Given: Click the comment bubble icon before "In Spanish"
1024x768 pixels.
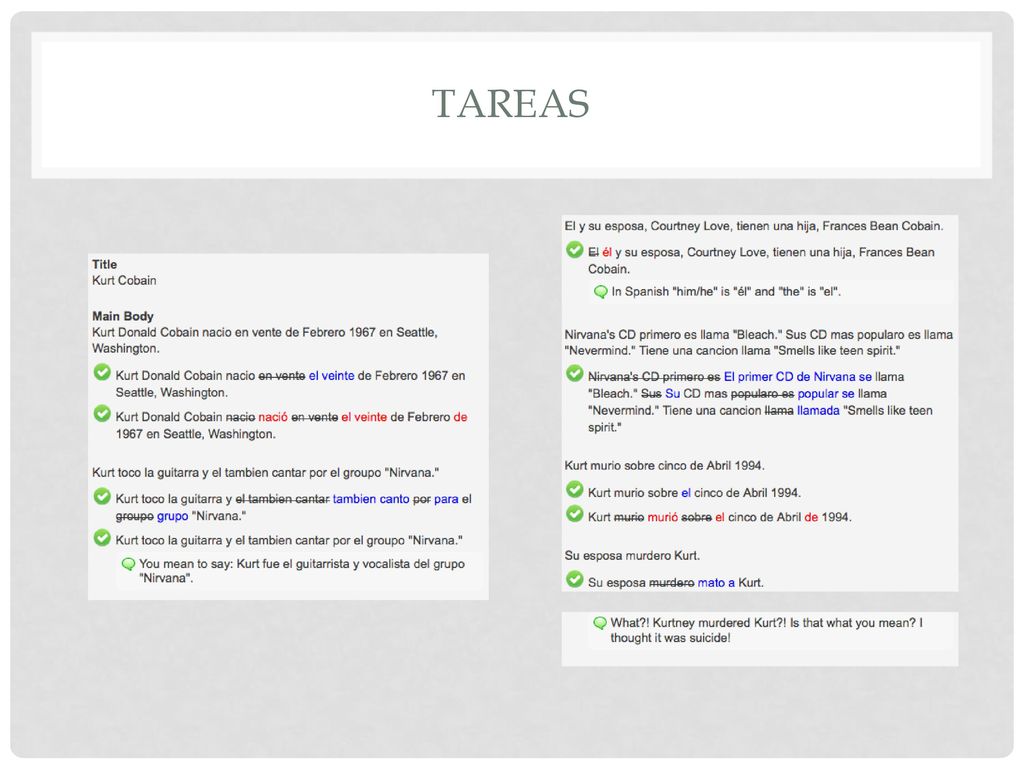Looking at the screenshot, I should point(601,292).
